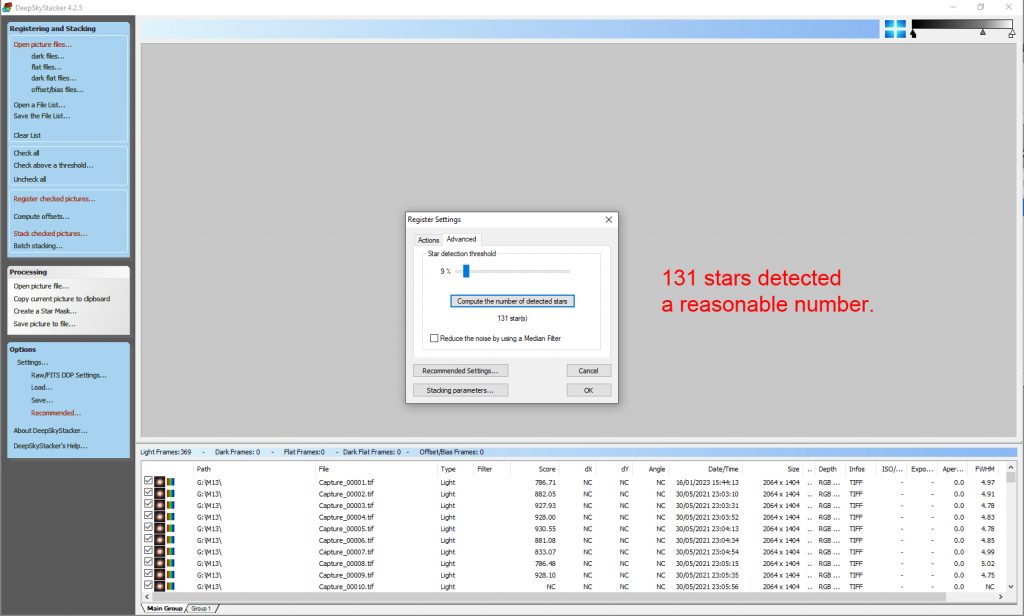
Task: Uncheck the Capture_00001.tif checkbox
Action: [148, 481]
